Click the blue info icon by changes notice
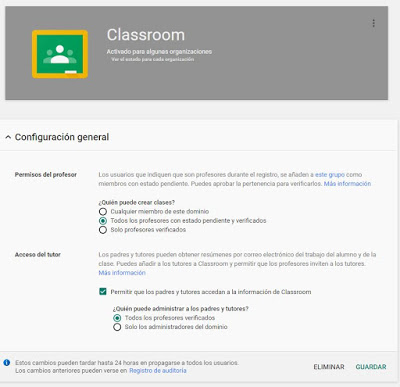400x387 pixels. pos(7,362)
